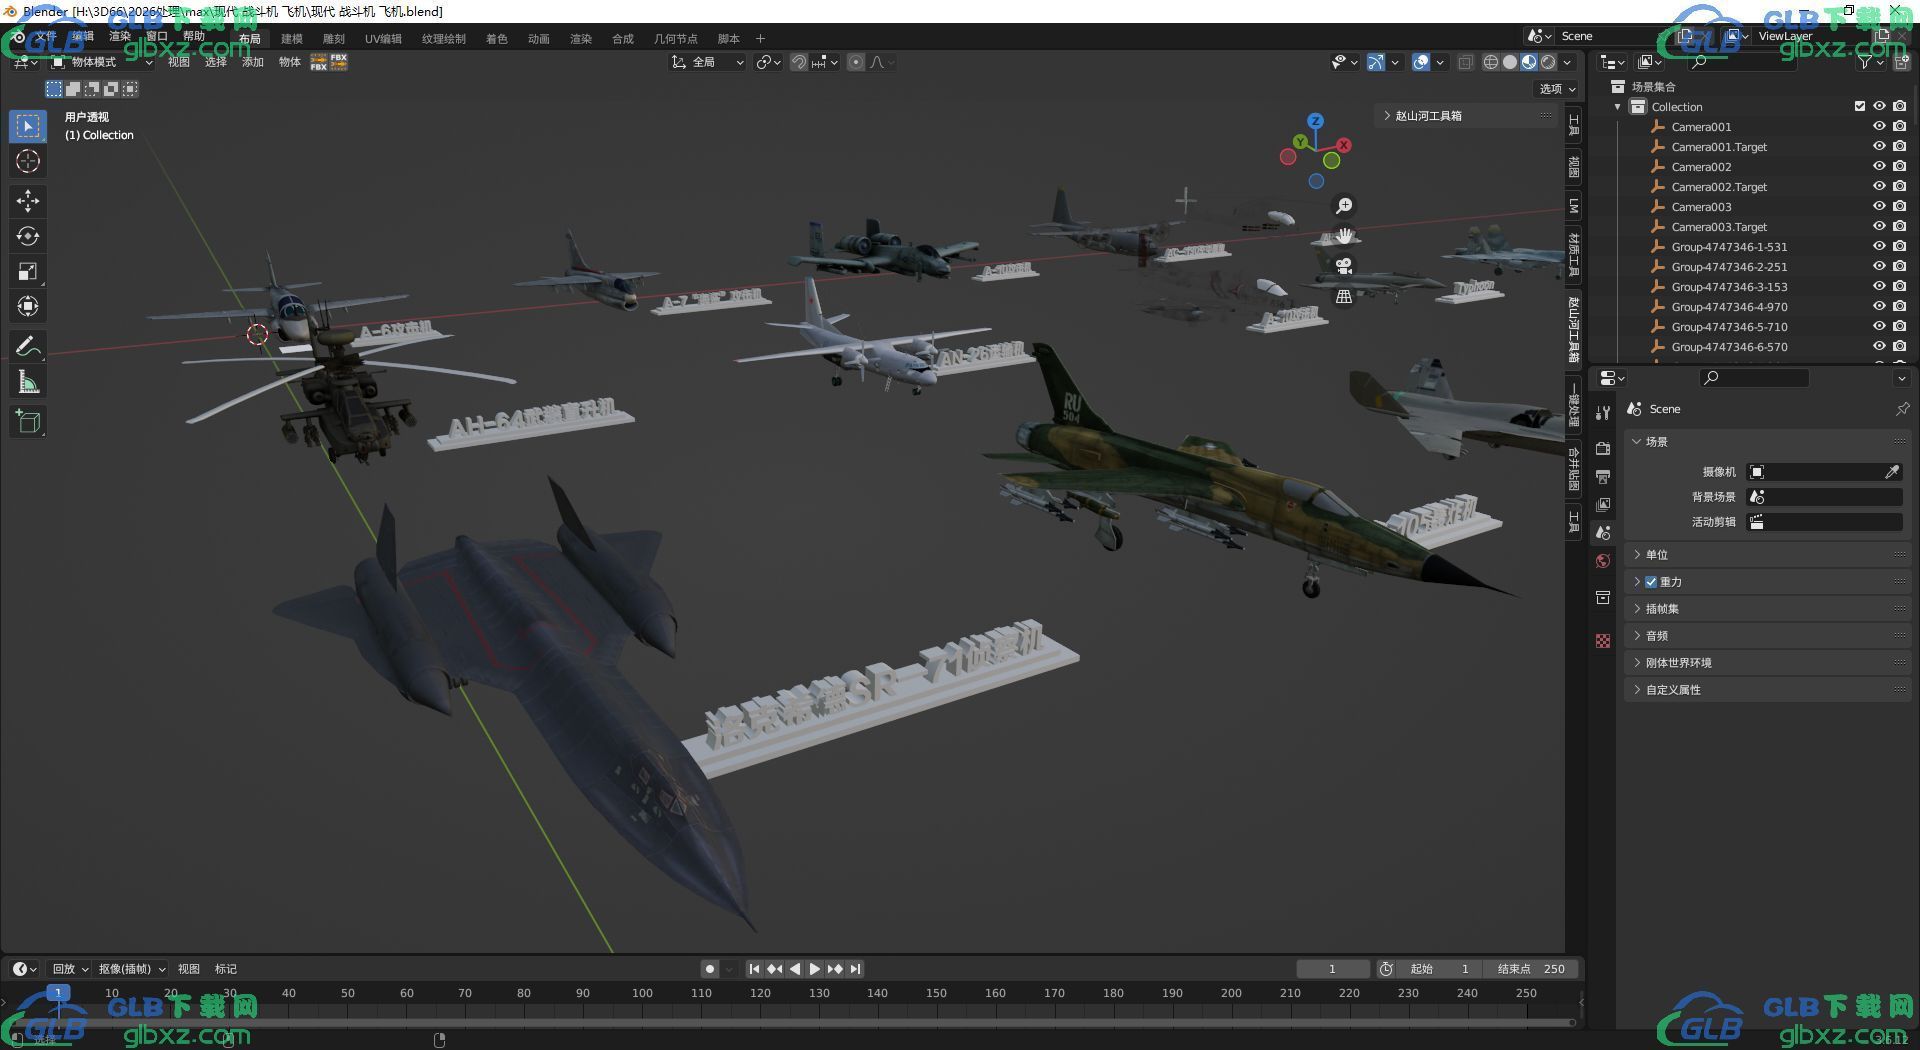Activate the Rotate tool
1920x1050 pixels.
click(x=28, y=236)
